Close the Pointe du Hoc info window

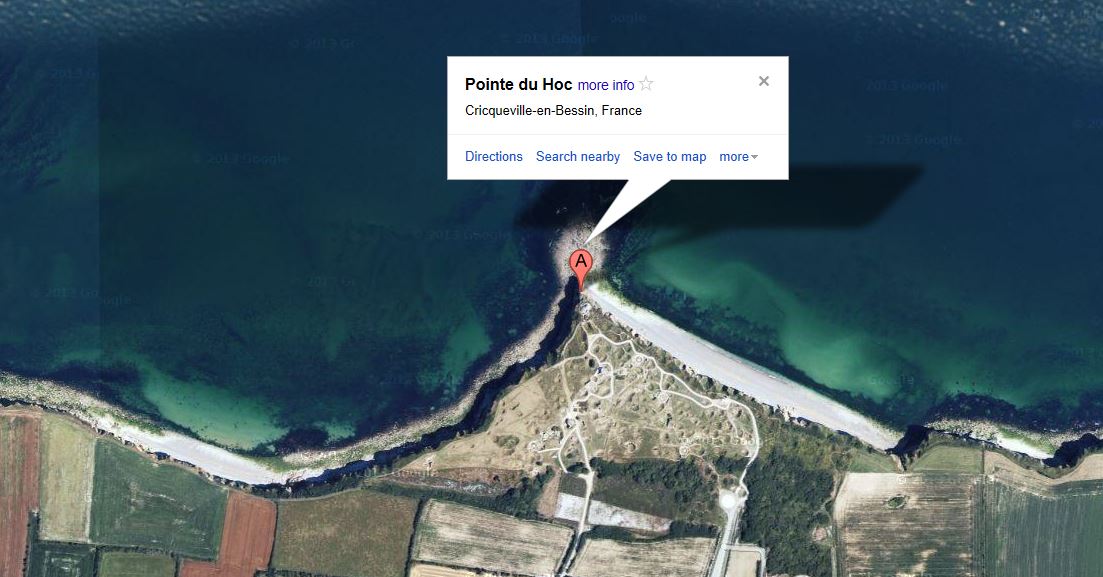click(x=764, y=81)
